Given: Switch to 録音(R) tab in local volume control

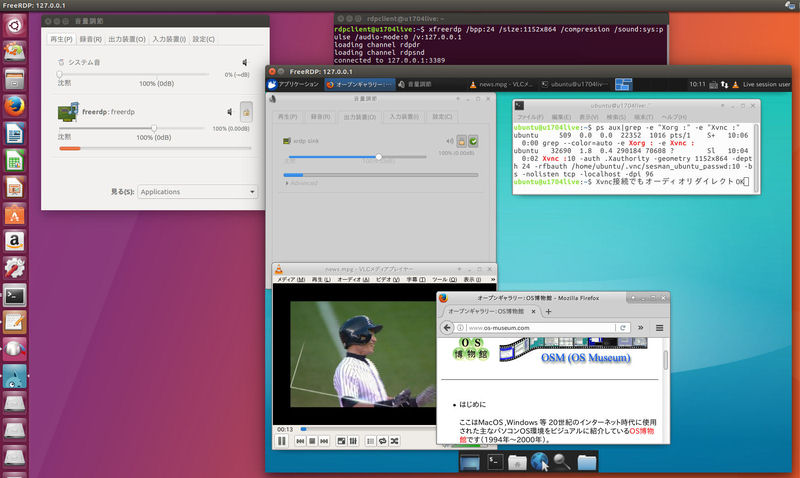Looking at the screenshot, I should [x=90, y=39].
